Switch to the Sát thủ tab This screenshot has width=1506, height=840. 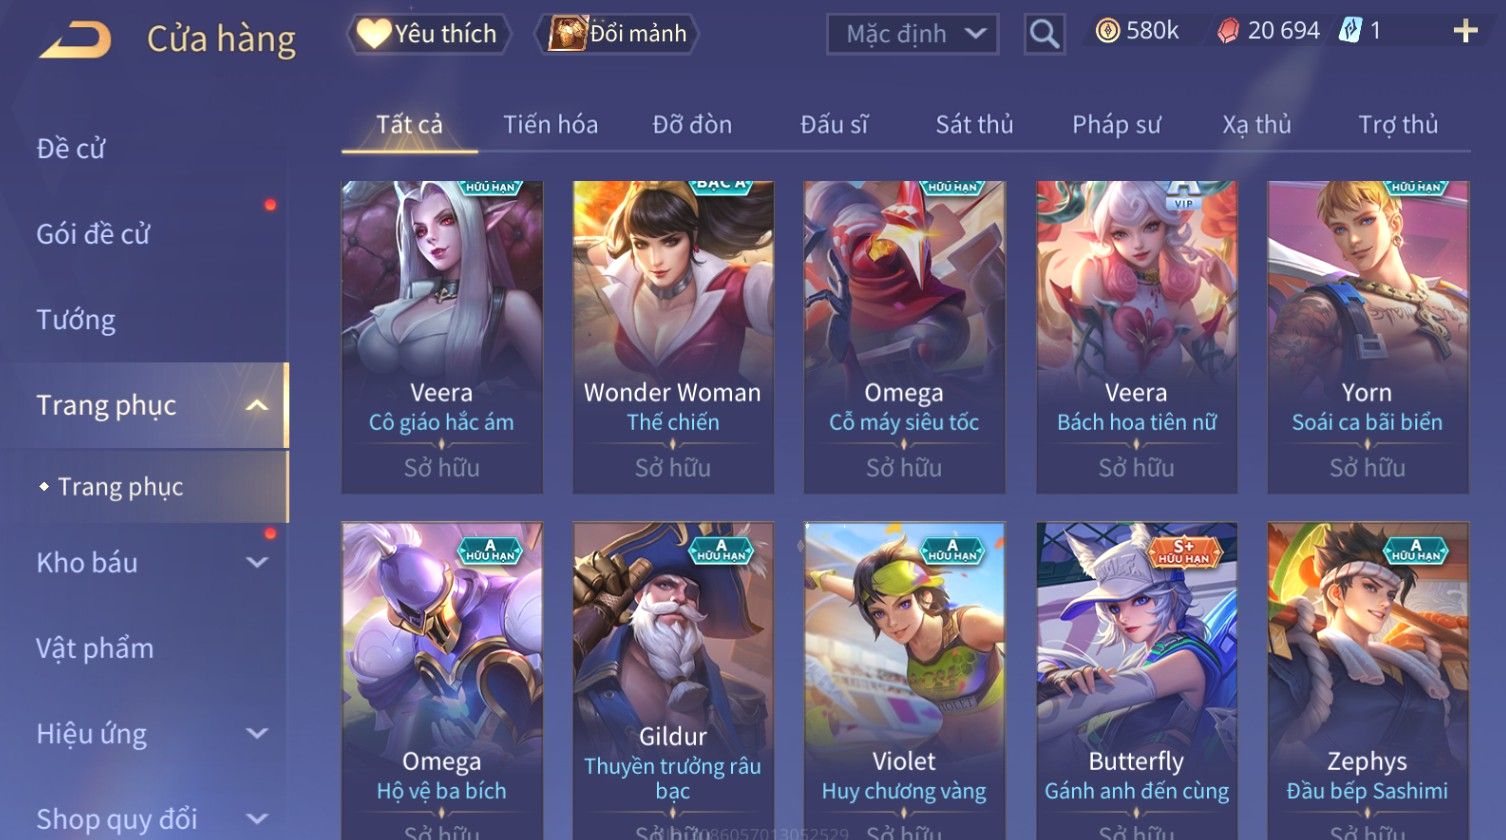pyautogui.click(x=974, y=125)
